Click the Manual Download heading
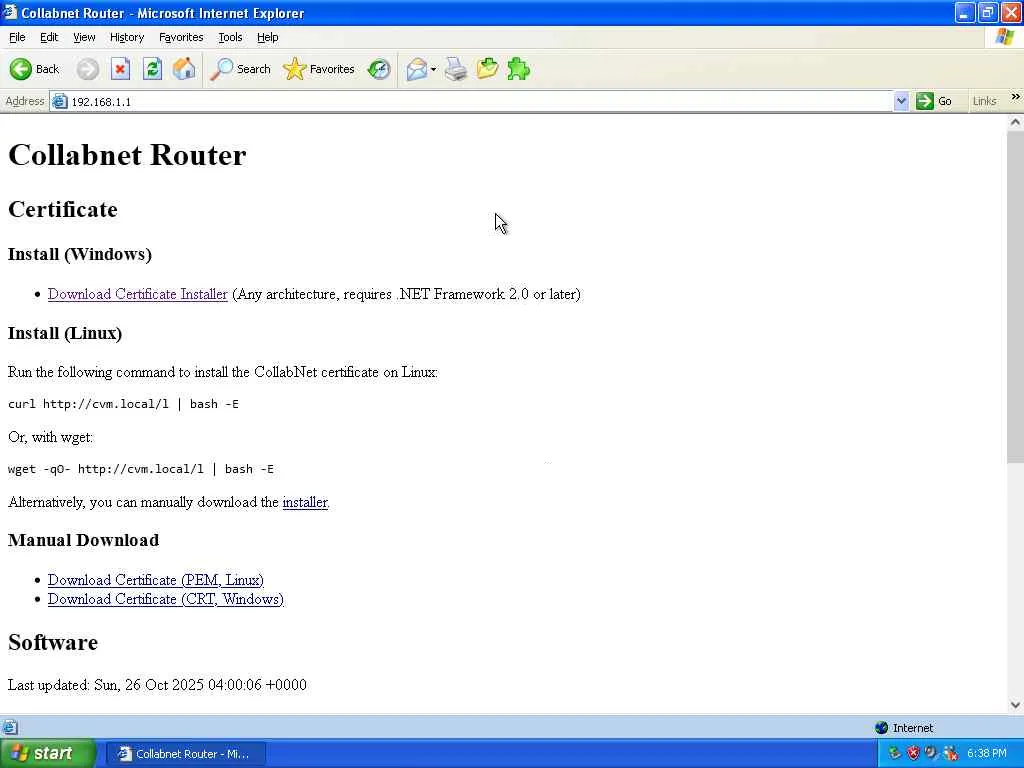This screenshot has height=768, width=1024. point(84,540)
